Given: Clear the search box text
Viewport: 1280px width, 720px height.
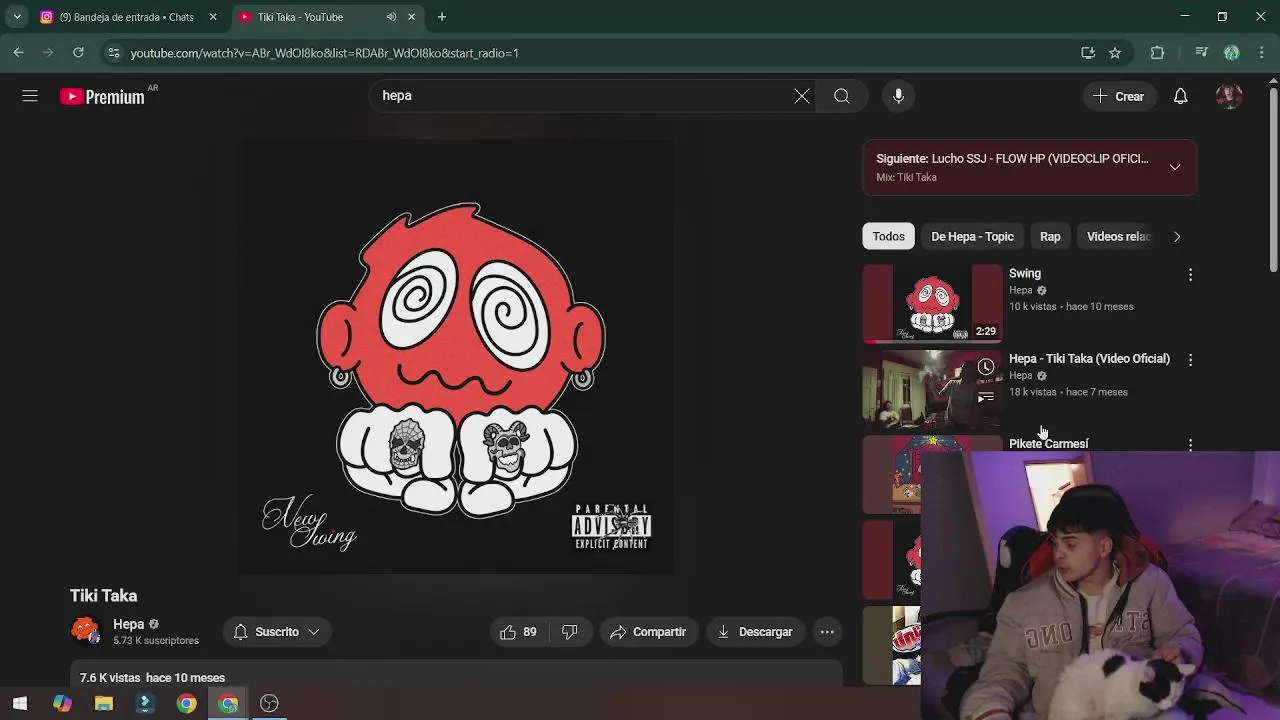Looking at the screenshot, I should tap(802, 96).
